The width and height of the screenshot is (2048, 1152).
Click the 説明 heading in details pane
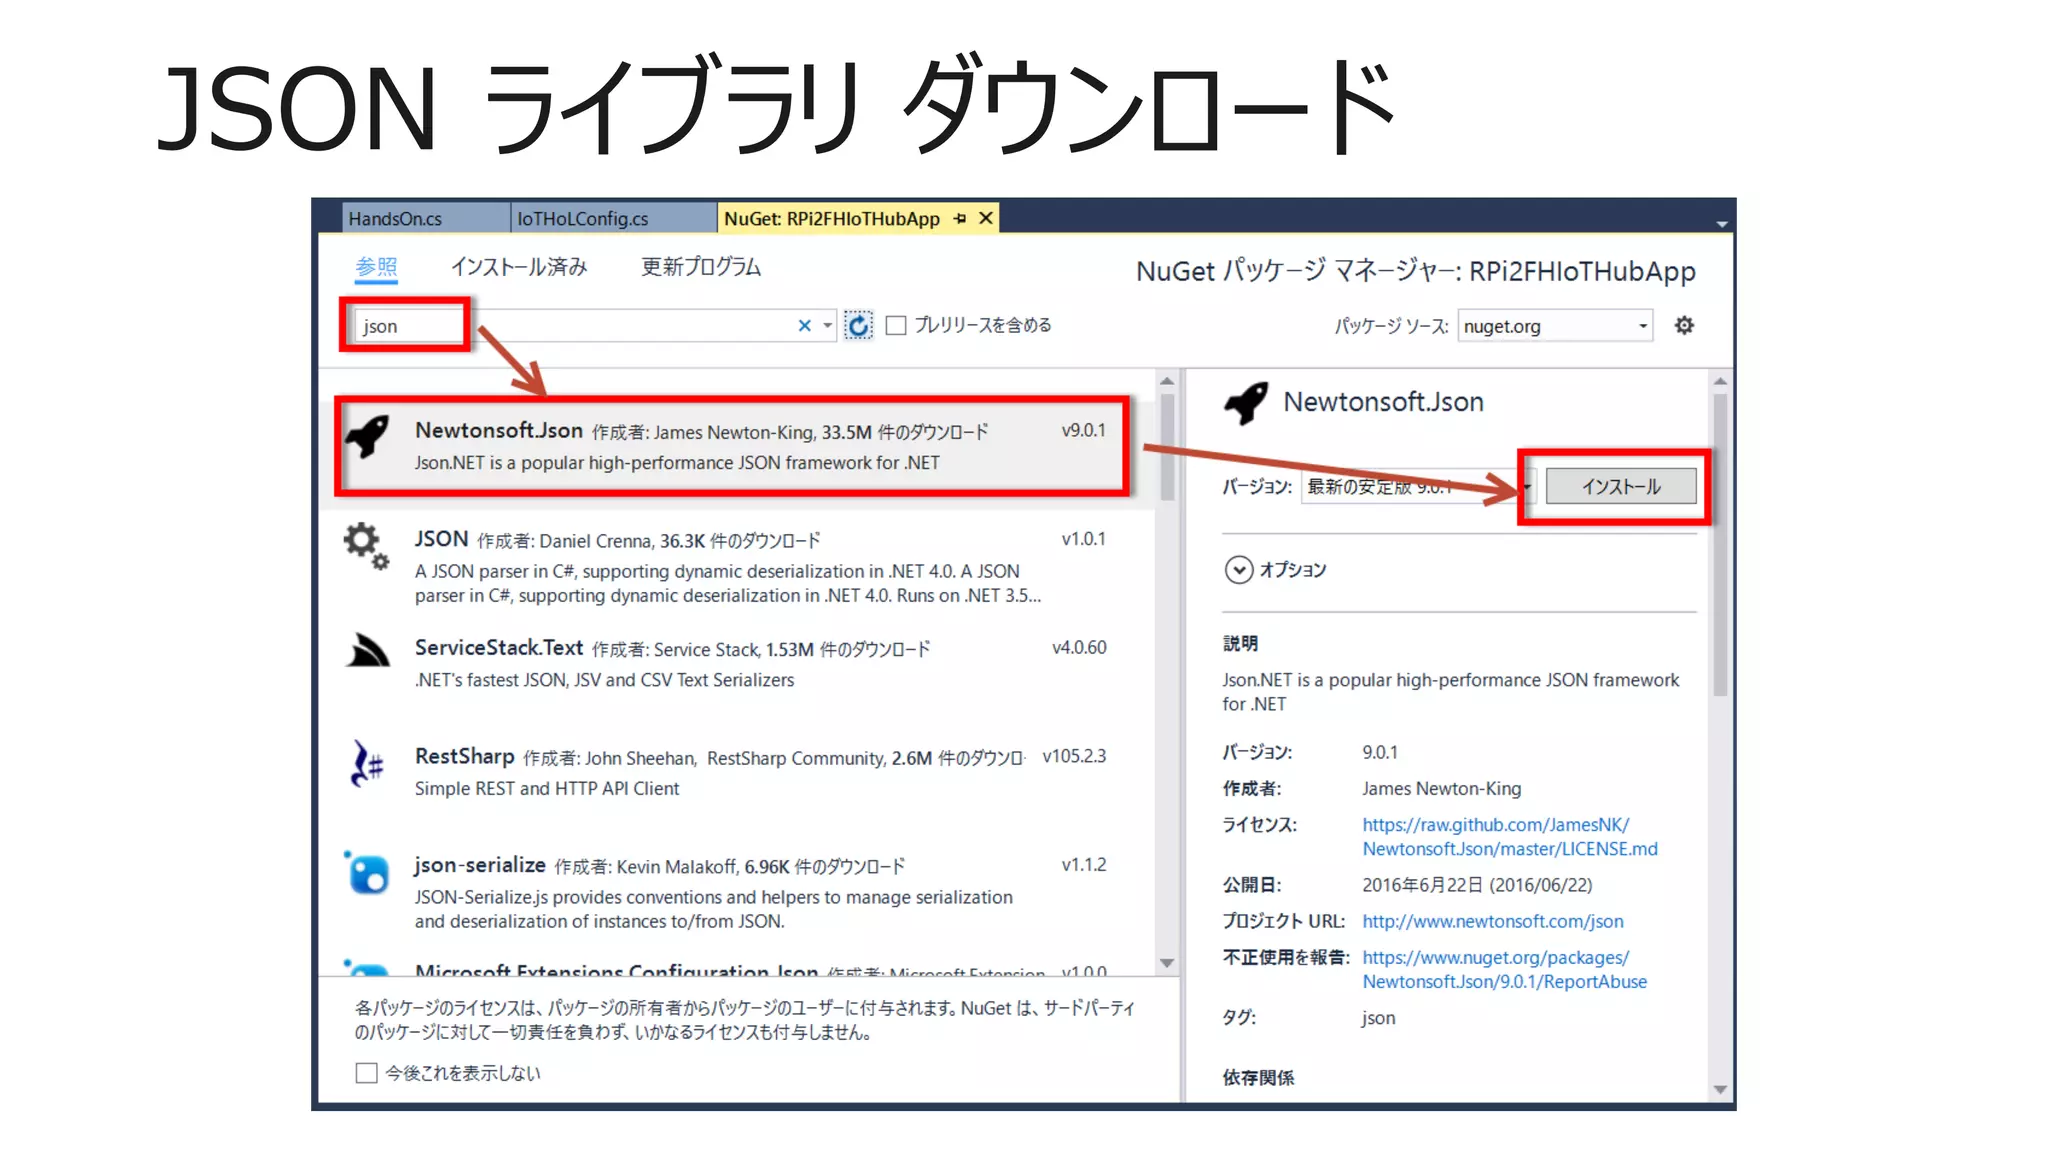(1240, 644)
